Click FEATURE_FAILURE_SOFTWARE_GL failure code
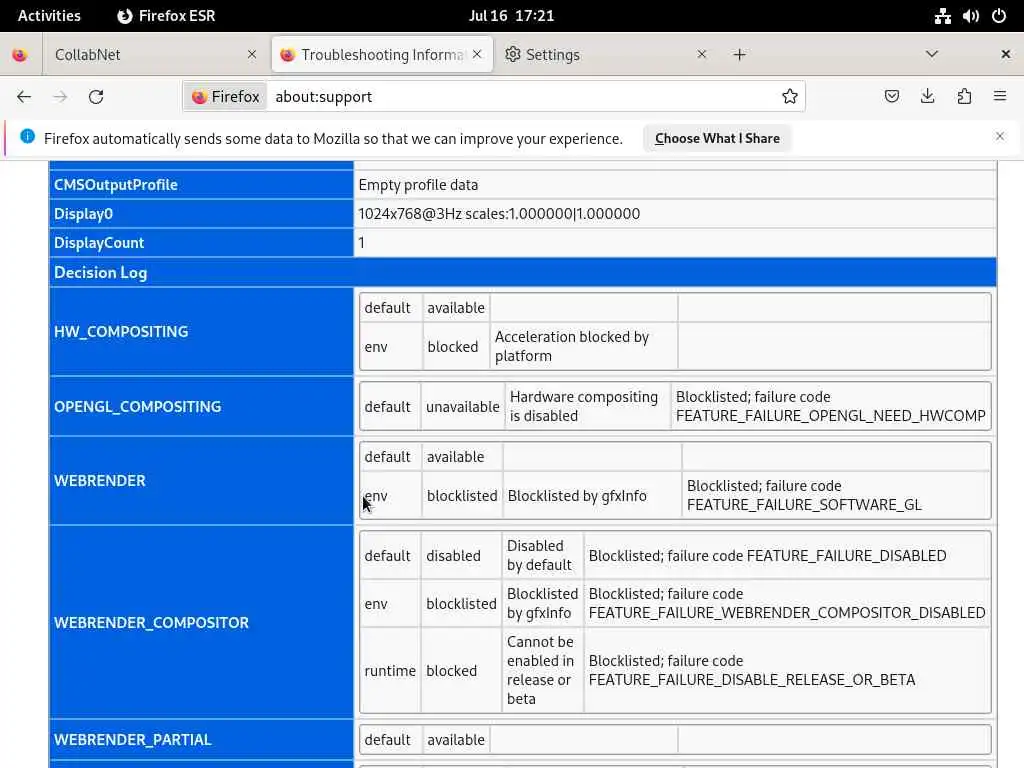This screenshot has height=768, width=1024. (x=804, y=505)
